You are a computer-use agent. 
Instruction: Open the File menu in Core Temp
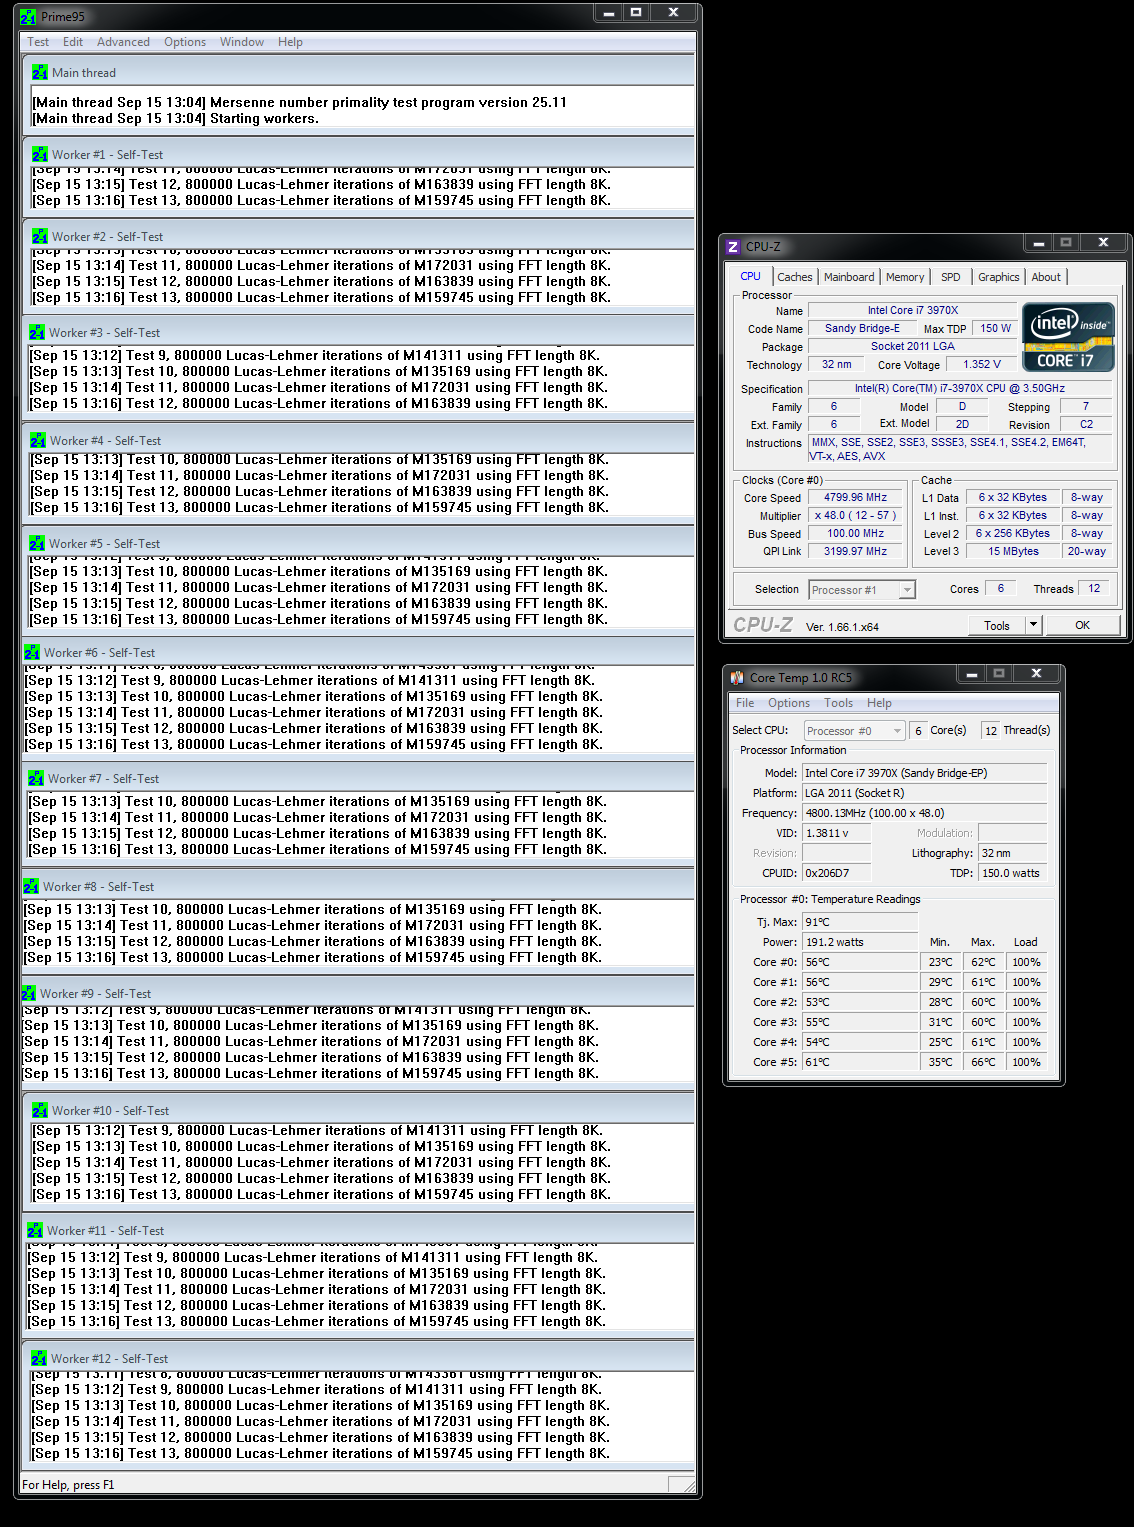(745, 703)
